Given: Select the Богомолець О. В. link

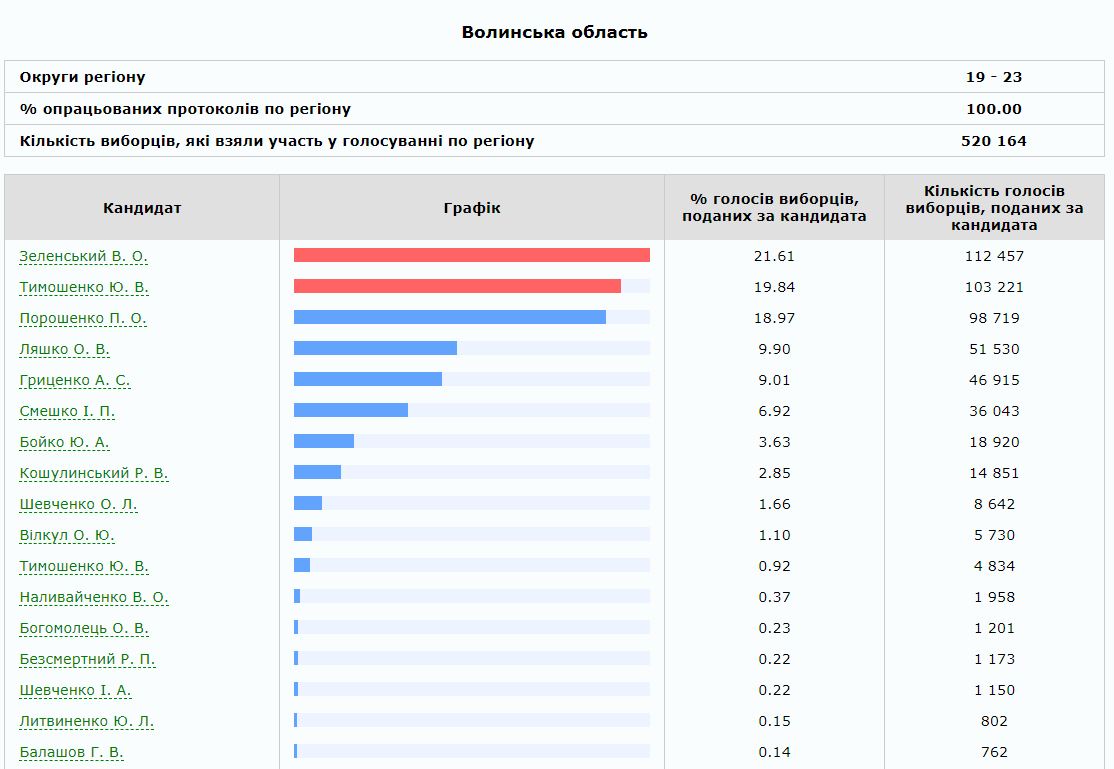Looking at the screenshot, I should click(x=84, y=628).
